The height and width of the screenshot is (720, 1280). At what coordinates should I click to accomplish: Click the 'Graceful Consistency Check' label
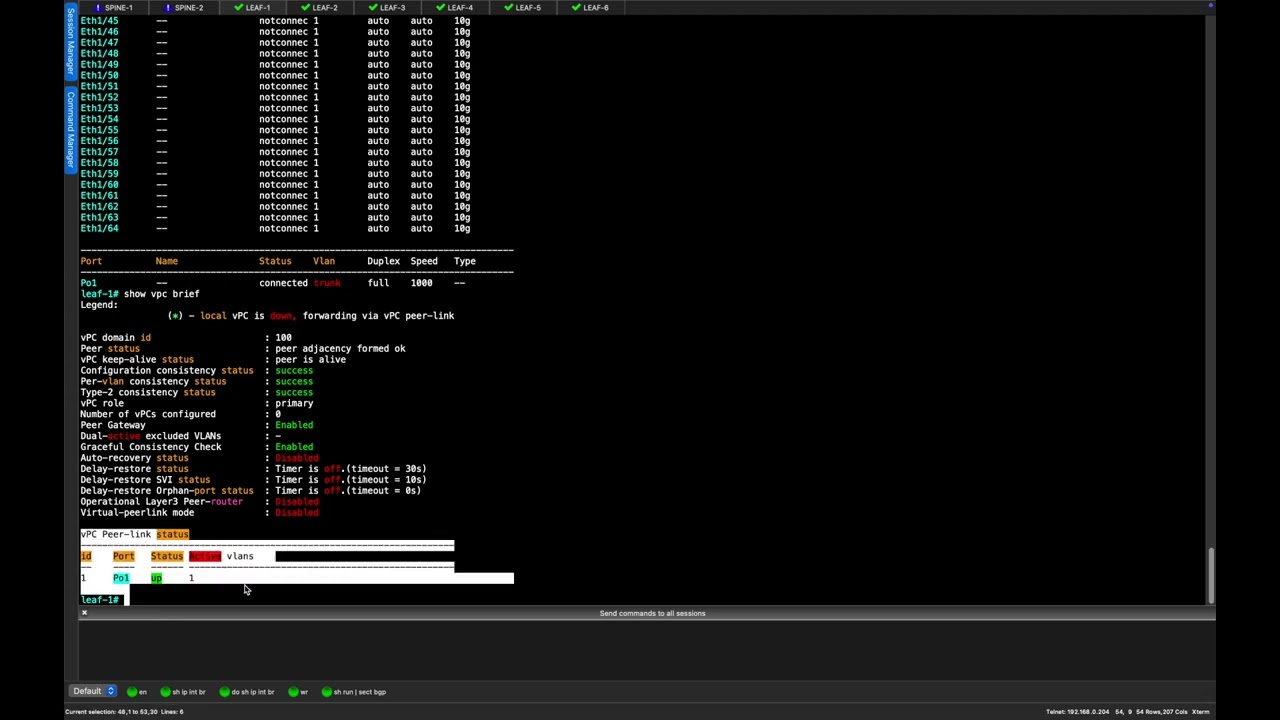point(151,447)
